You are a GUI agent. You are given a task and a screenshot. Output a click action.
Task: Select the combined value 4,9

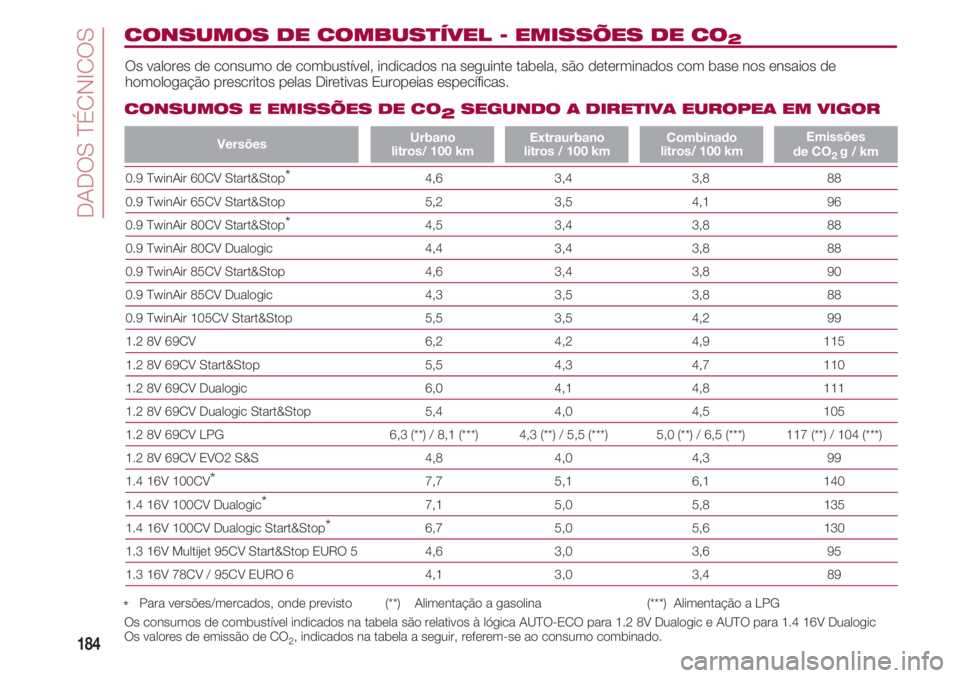click(x=700, y=341)
